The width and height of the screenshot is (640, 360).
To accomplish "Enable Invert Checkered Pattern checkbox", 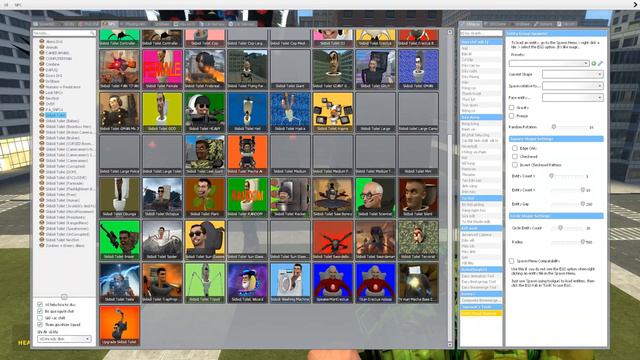I will click(515, 165).
